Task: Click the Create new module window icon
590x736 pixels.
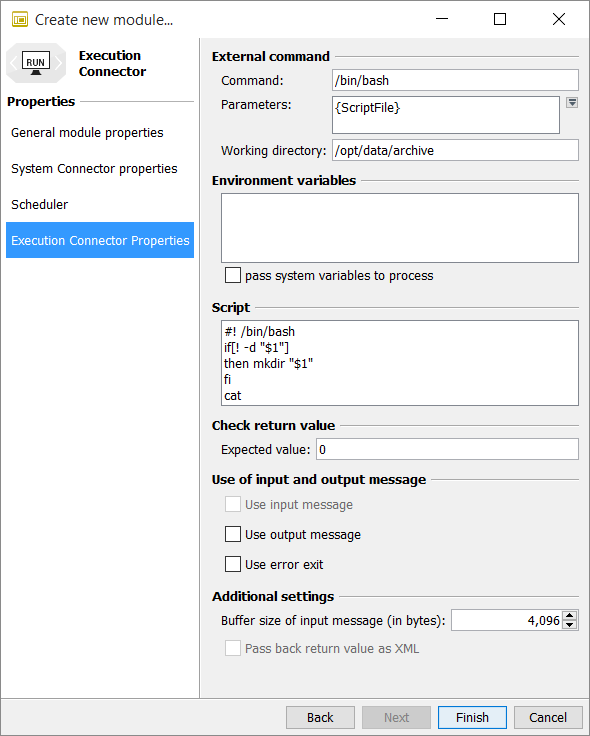Action: point(20,20)
